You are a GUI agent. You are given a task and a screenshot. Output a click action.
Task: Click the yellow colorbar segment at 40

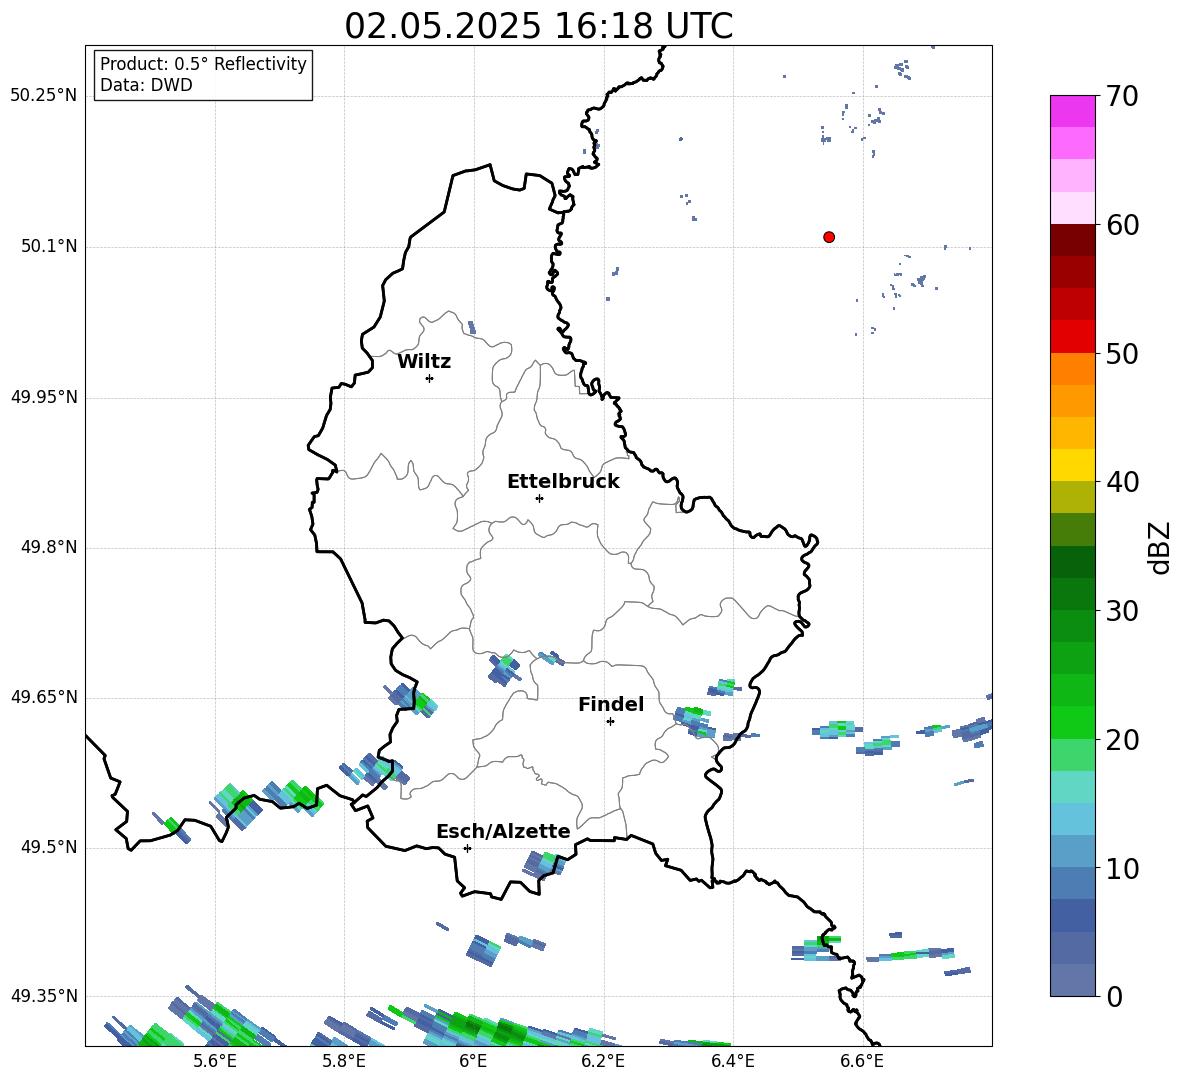(x=1072, y=465)
